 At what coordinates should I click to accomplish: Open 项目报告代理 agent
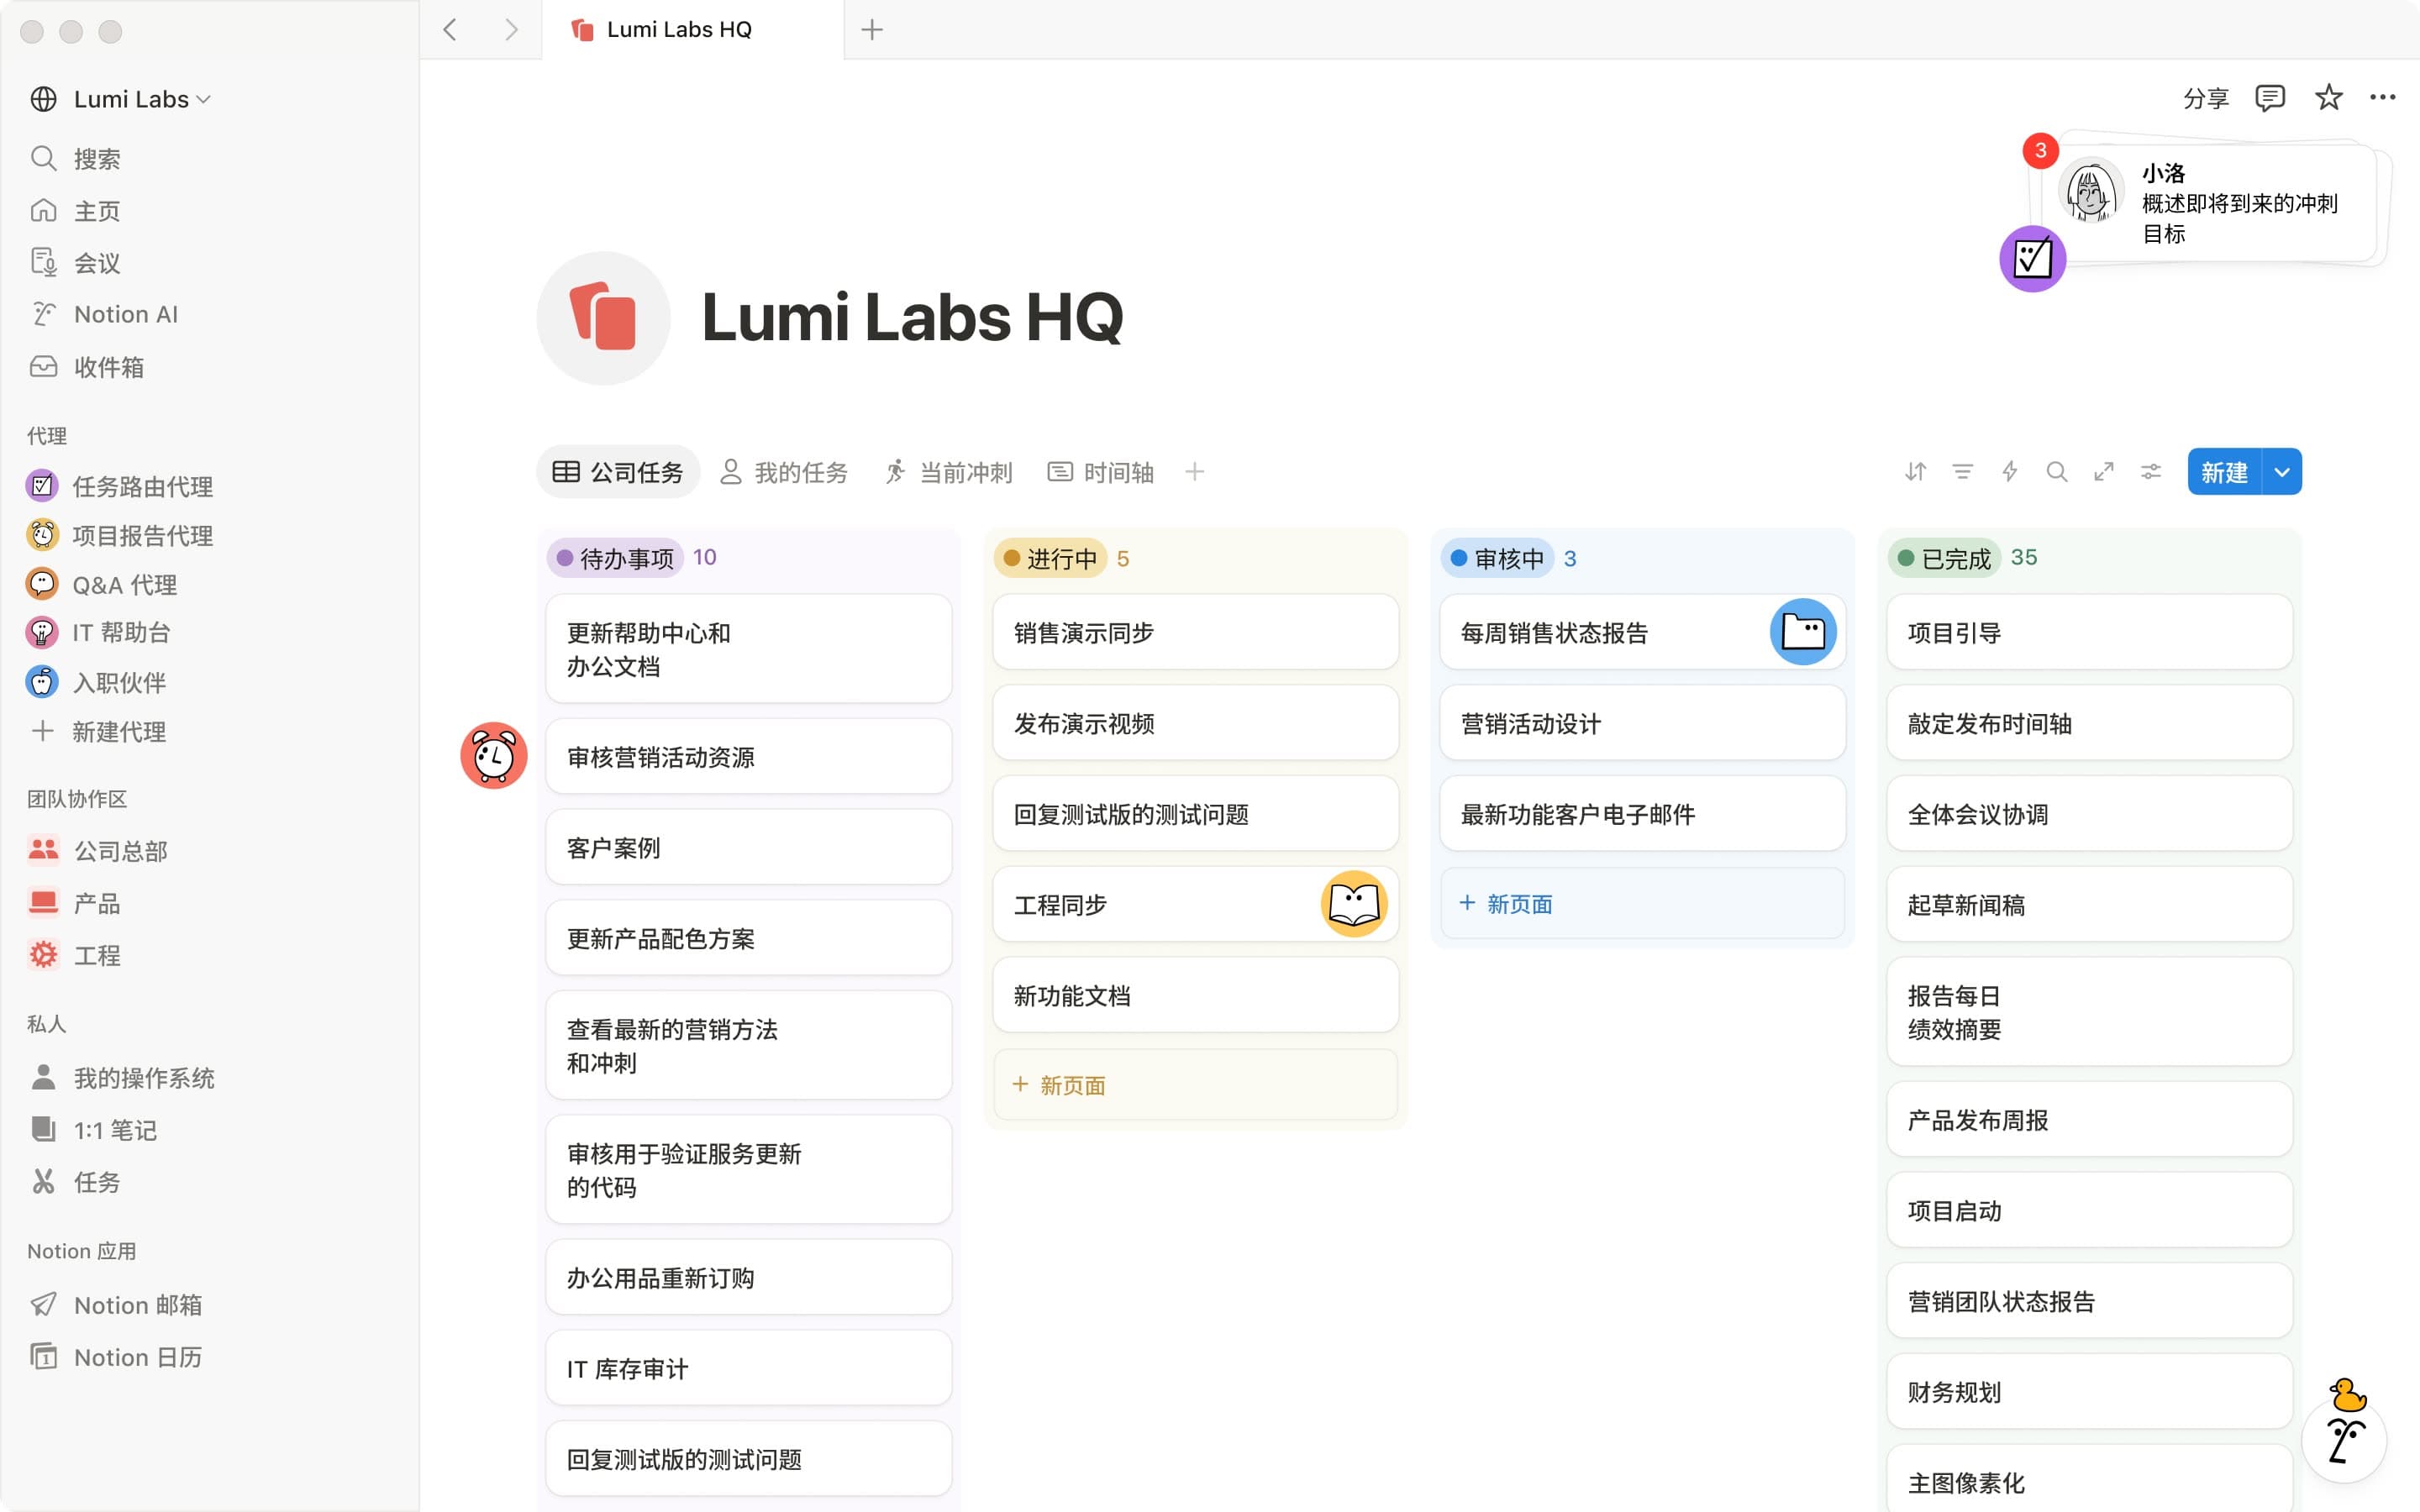click(x=142, y=535)
